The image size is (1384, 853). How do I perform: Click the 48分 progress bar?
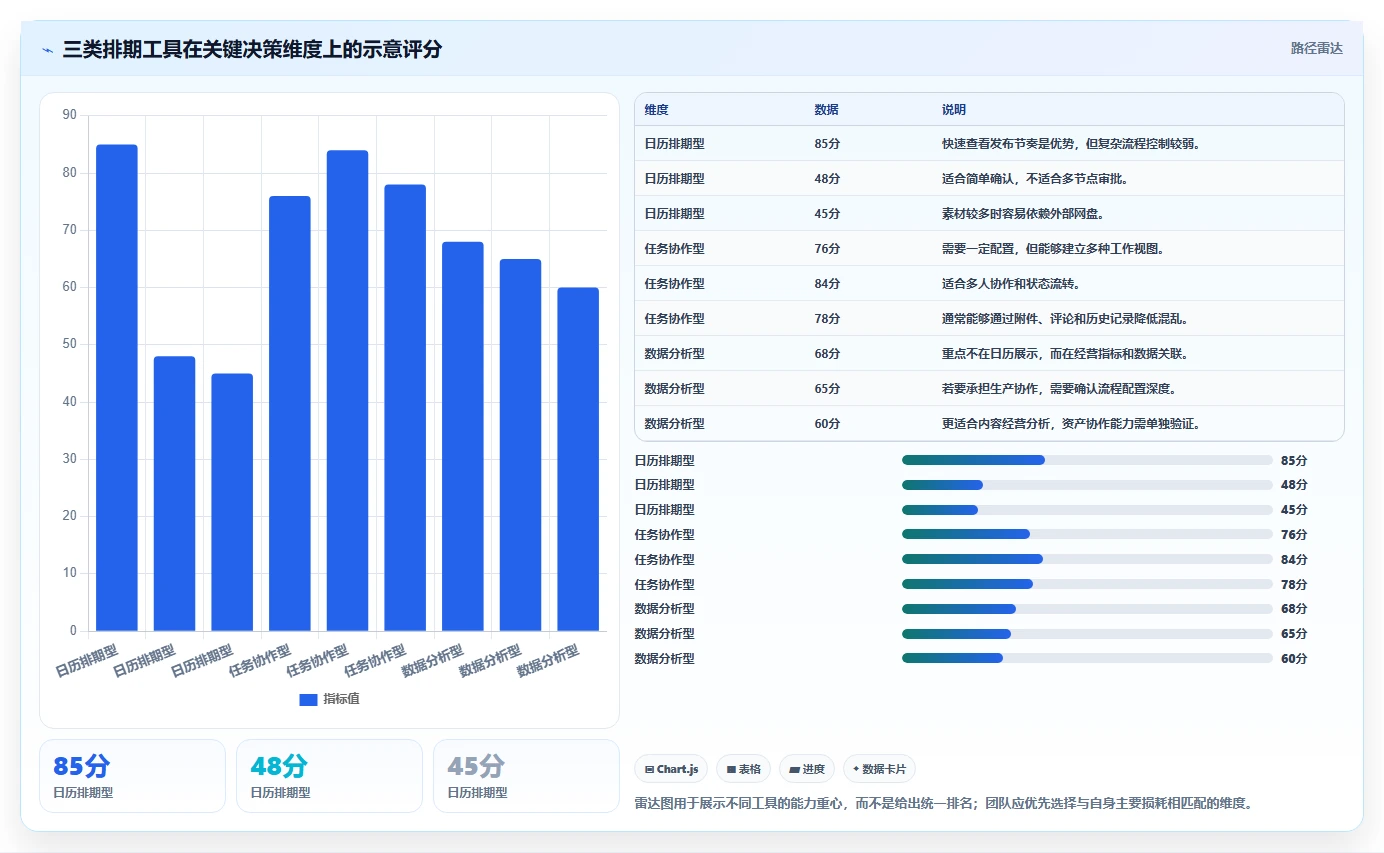point(1087,485)
